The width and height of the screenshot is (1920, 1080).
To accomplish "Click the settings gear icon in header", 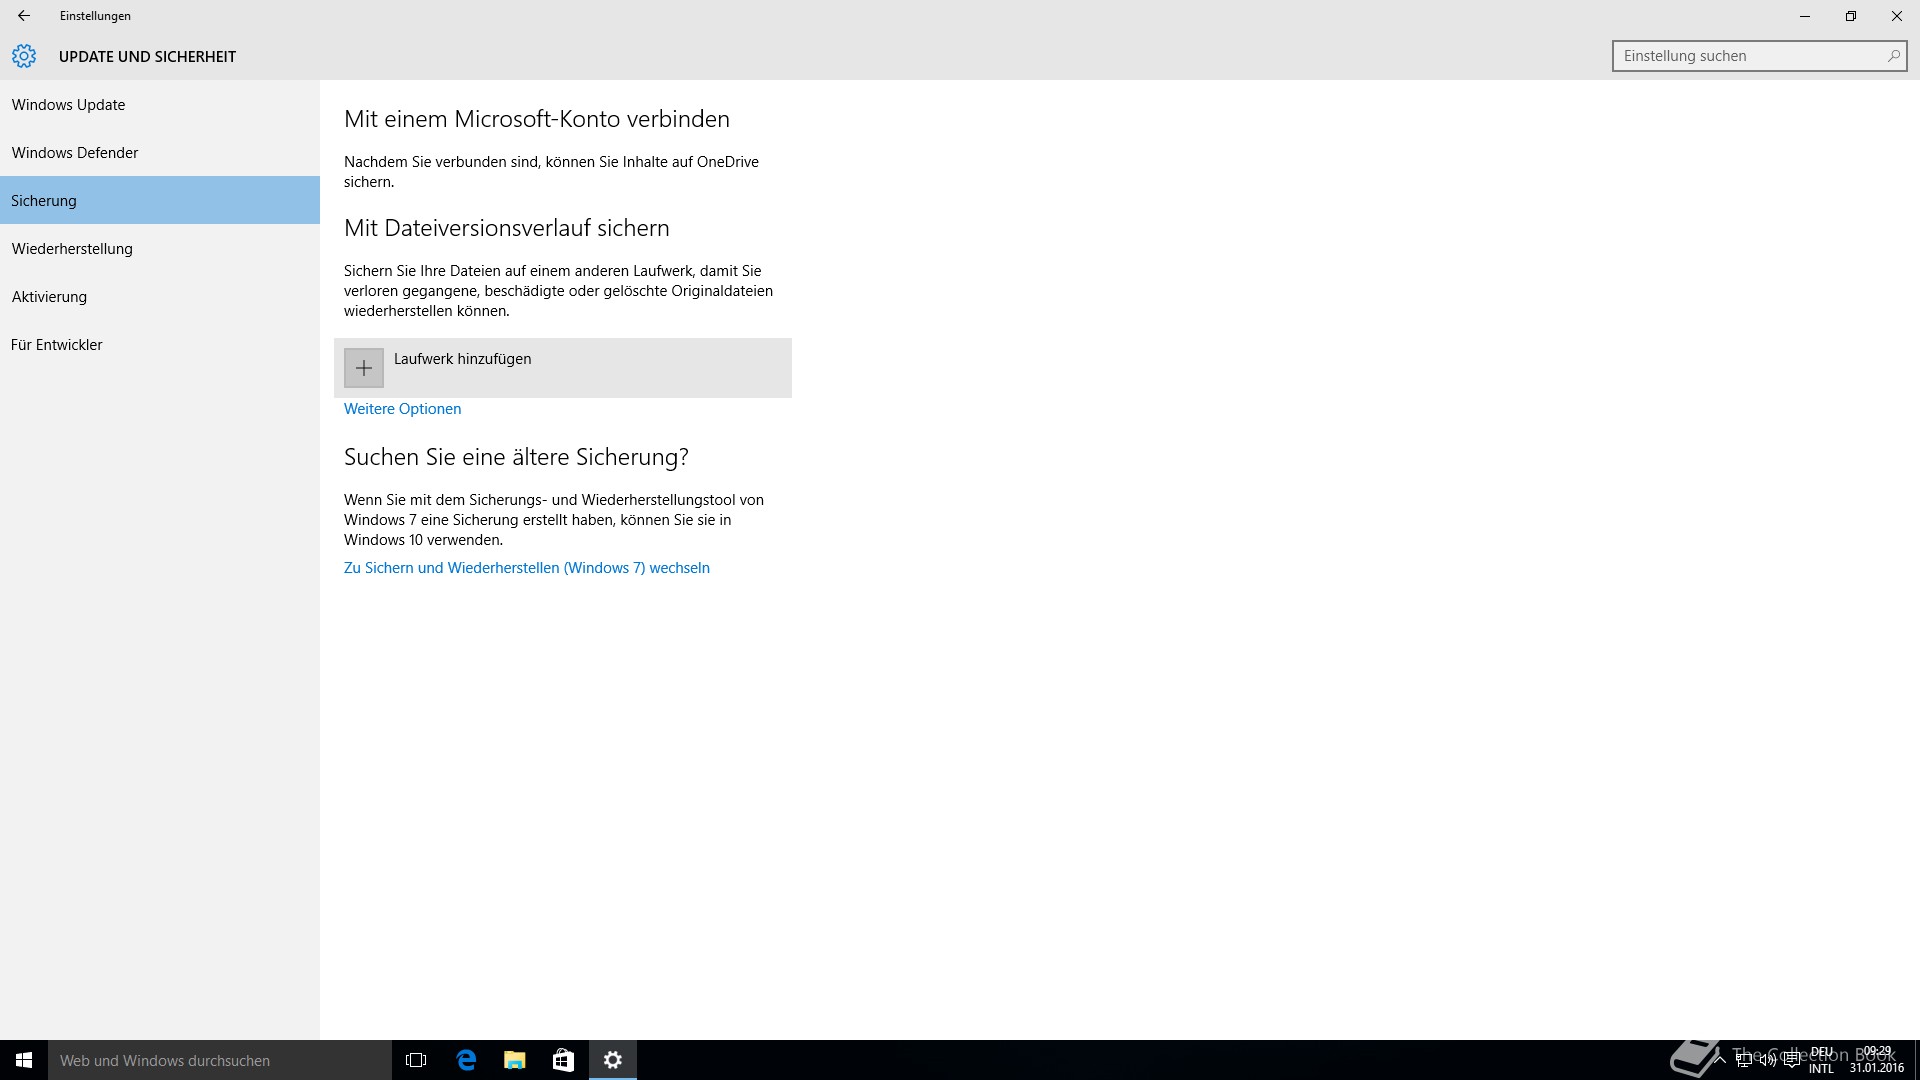I will click(x=24, y=56).
